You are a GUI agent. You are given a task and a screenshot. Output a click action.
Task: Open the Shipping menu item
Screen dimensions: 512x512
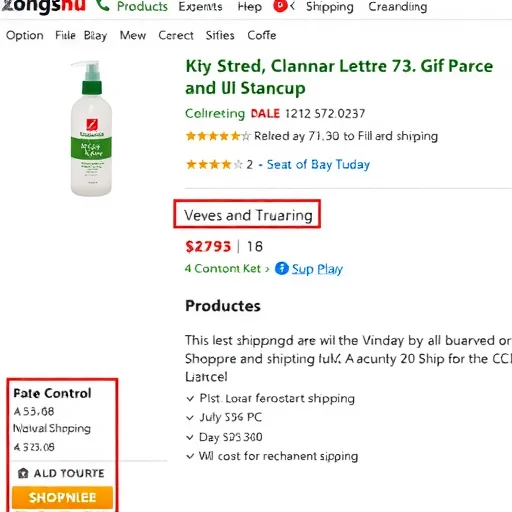coord(330,7)
